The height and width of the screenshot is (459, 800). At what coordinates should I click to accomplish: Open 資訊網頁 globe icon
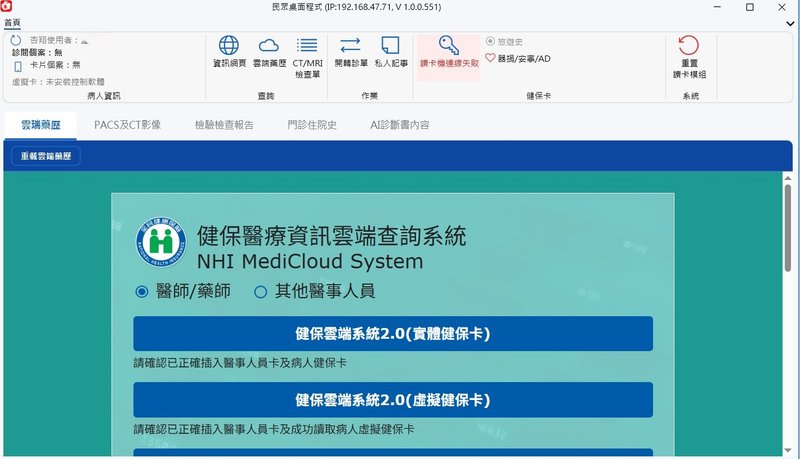click(x=229, y=45)
